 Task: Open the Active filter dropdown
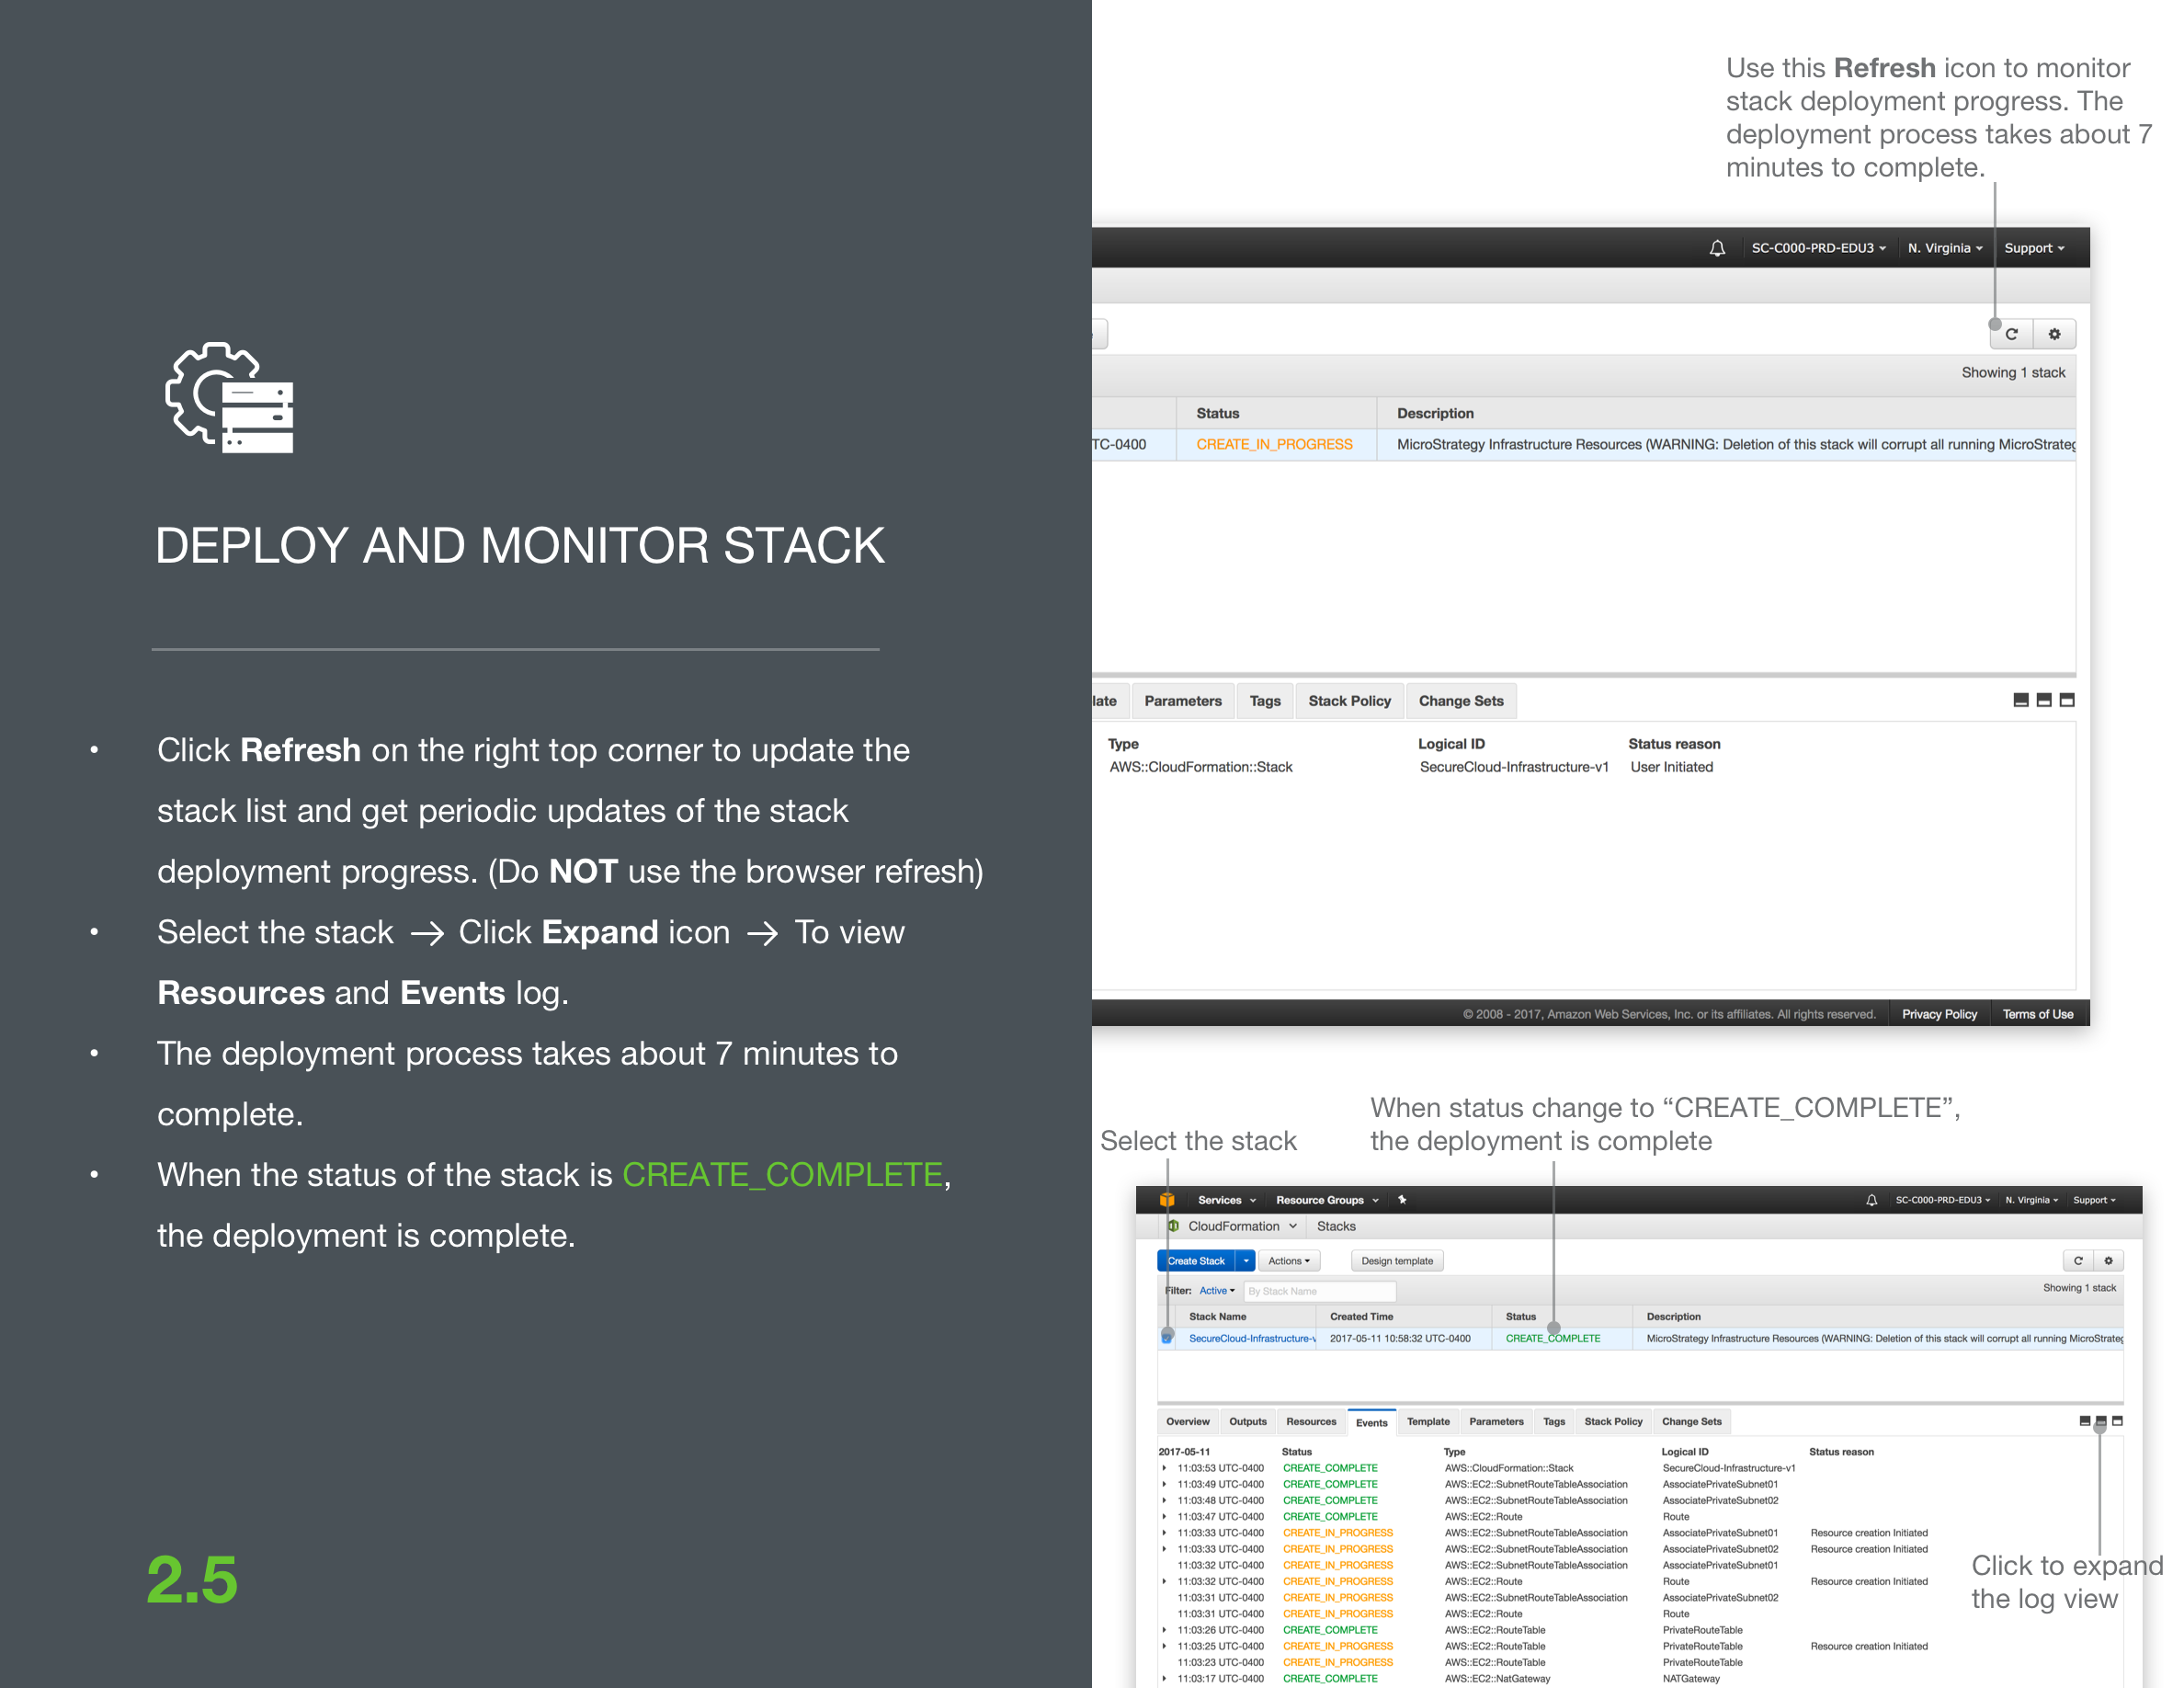[x=1216, y=1291]
